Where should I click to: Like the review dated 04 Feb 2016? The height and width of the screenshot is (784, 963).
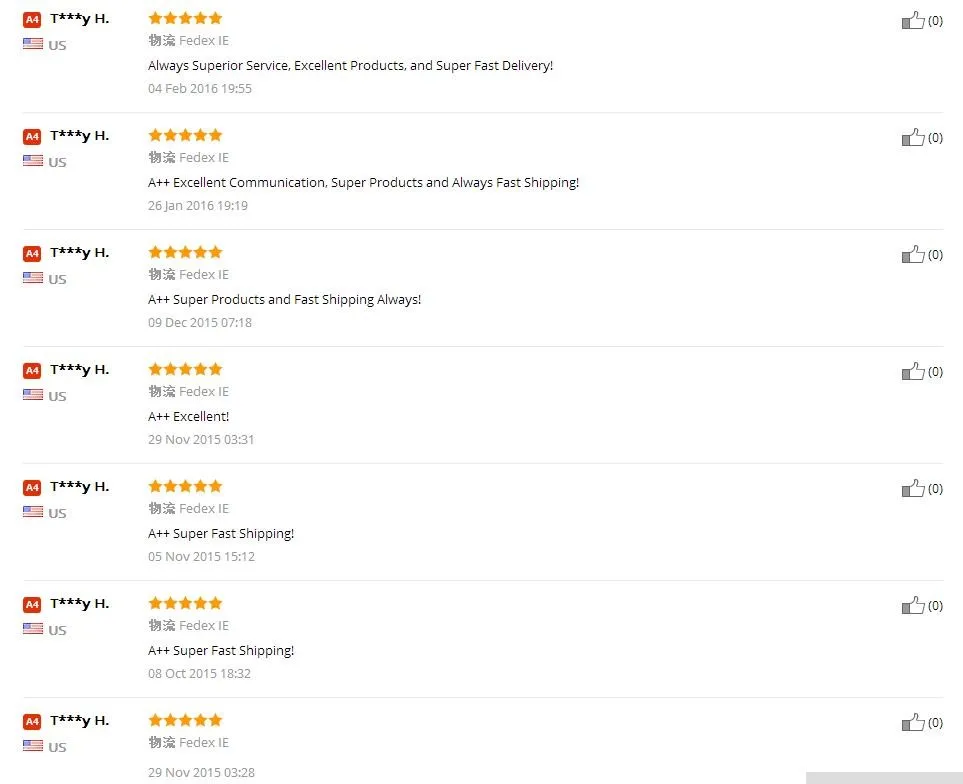(913, 21)
